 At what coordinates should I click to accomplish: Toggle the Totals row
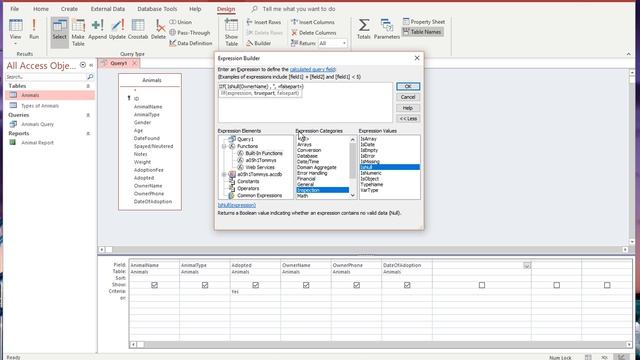point(364,29)
